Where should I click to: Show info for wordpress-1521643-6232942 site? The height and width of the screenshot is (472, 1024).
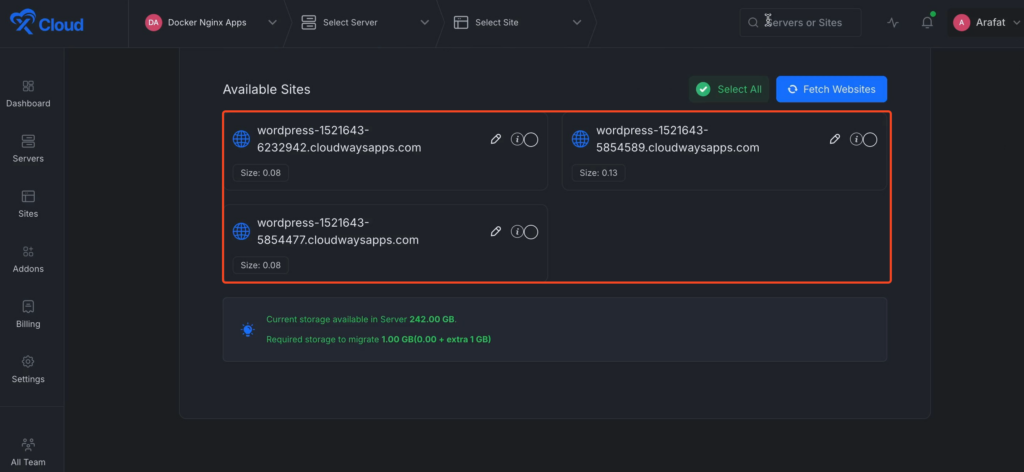point(517,140)
